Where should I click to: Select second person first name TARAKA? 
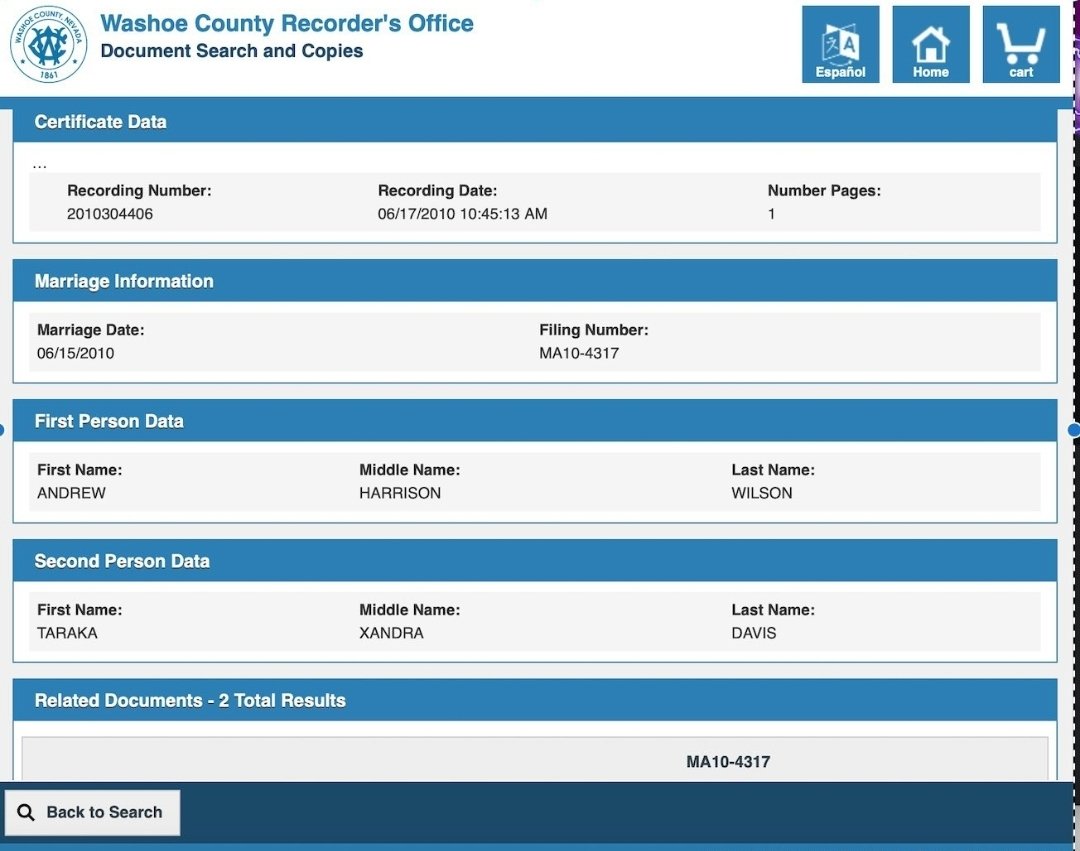pyautogui.click(x=67, y=633)
